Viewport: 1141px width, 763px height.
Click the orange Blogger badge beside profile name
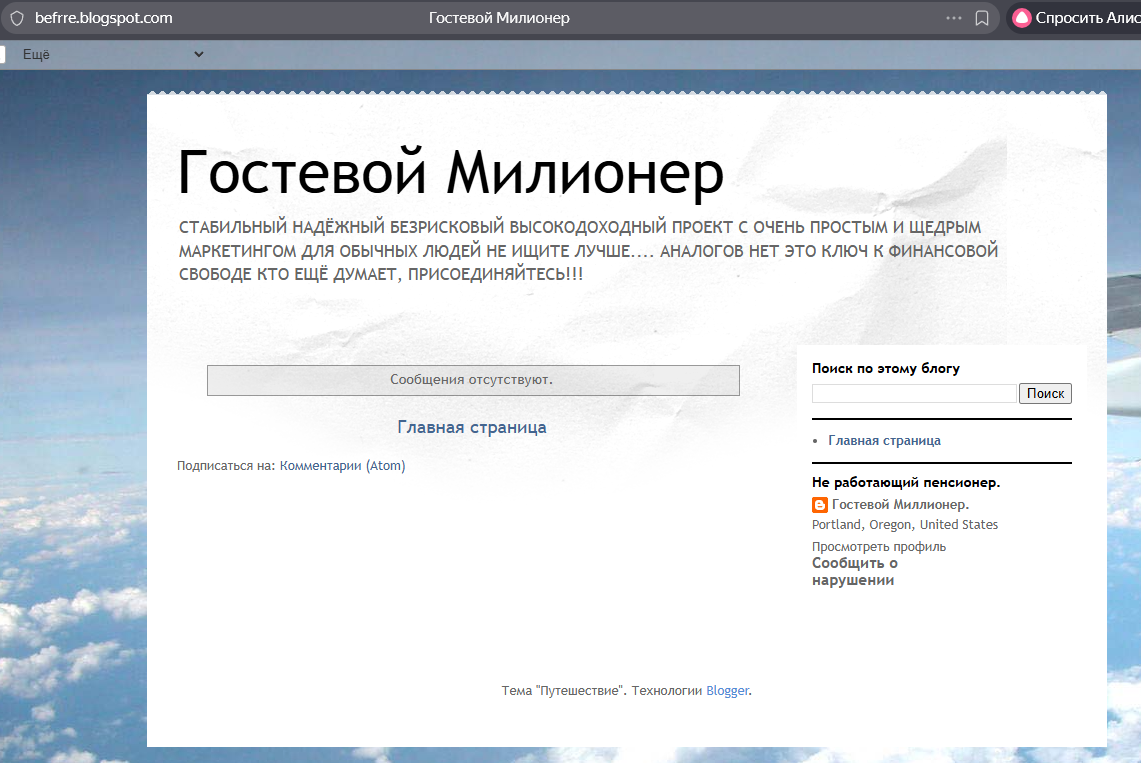point(818,505)
